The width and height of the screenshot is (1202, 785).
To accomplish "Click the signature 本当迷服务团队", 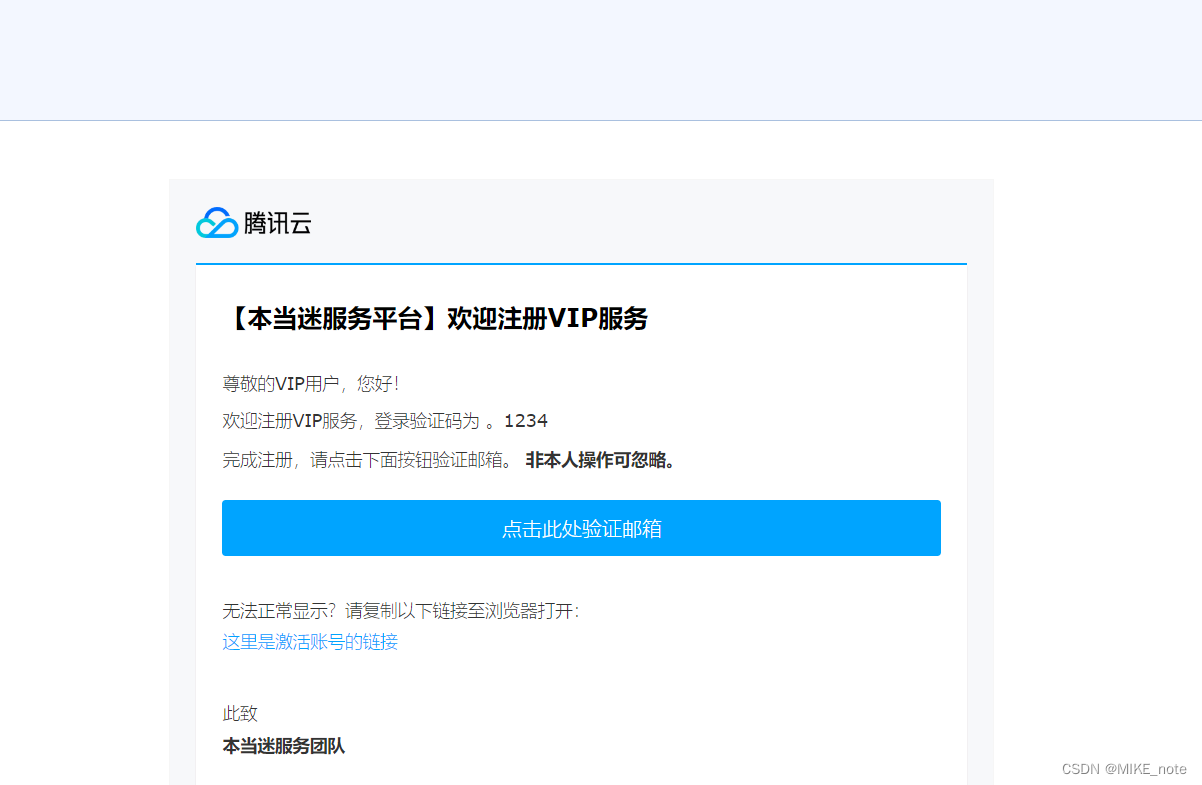I will (x=284, y=746).
